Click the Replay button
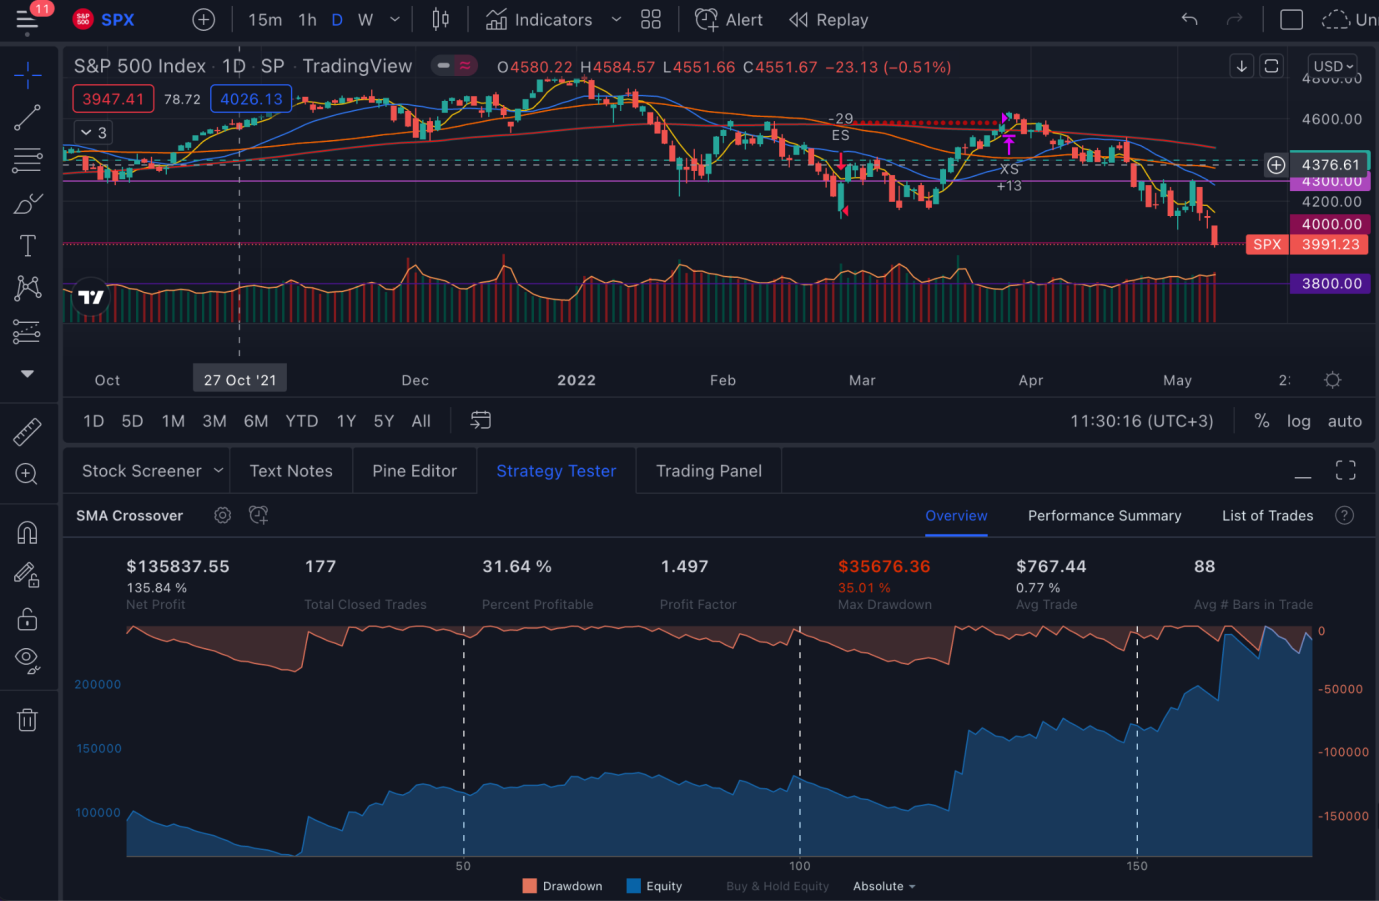Image resolution: width=1379 pixels, height=901 pixels. click(829, 20)
